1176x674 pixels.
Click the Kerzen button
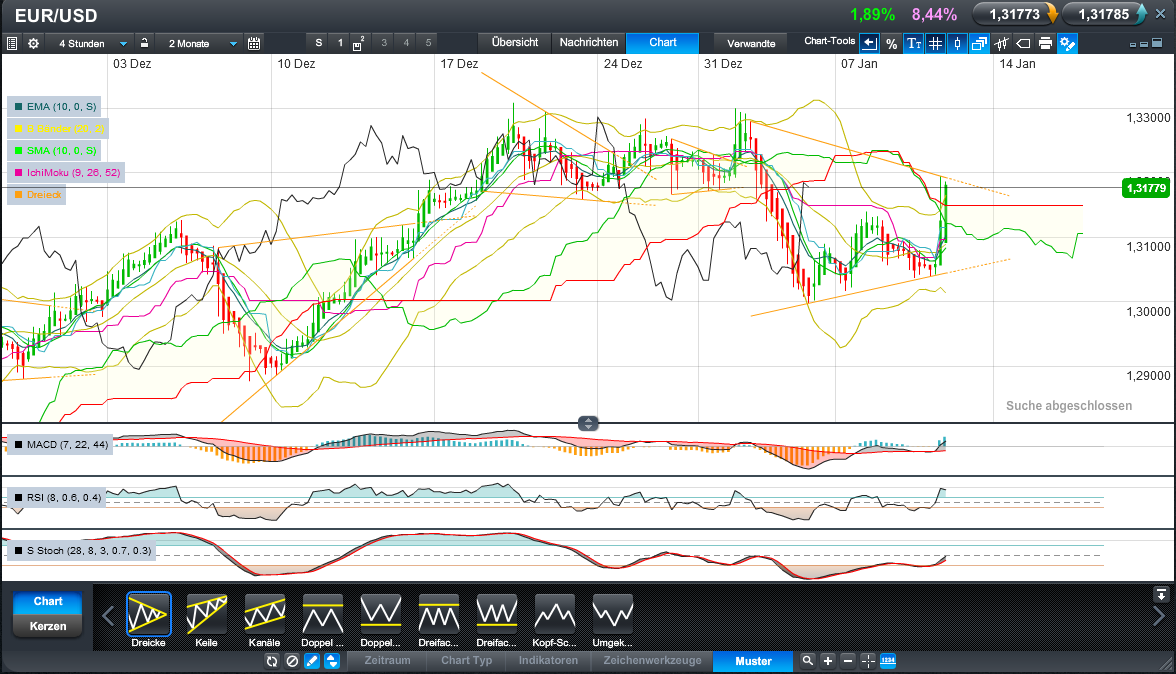48,626
